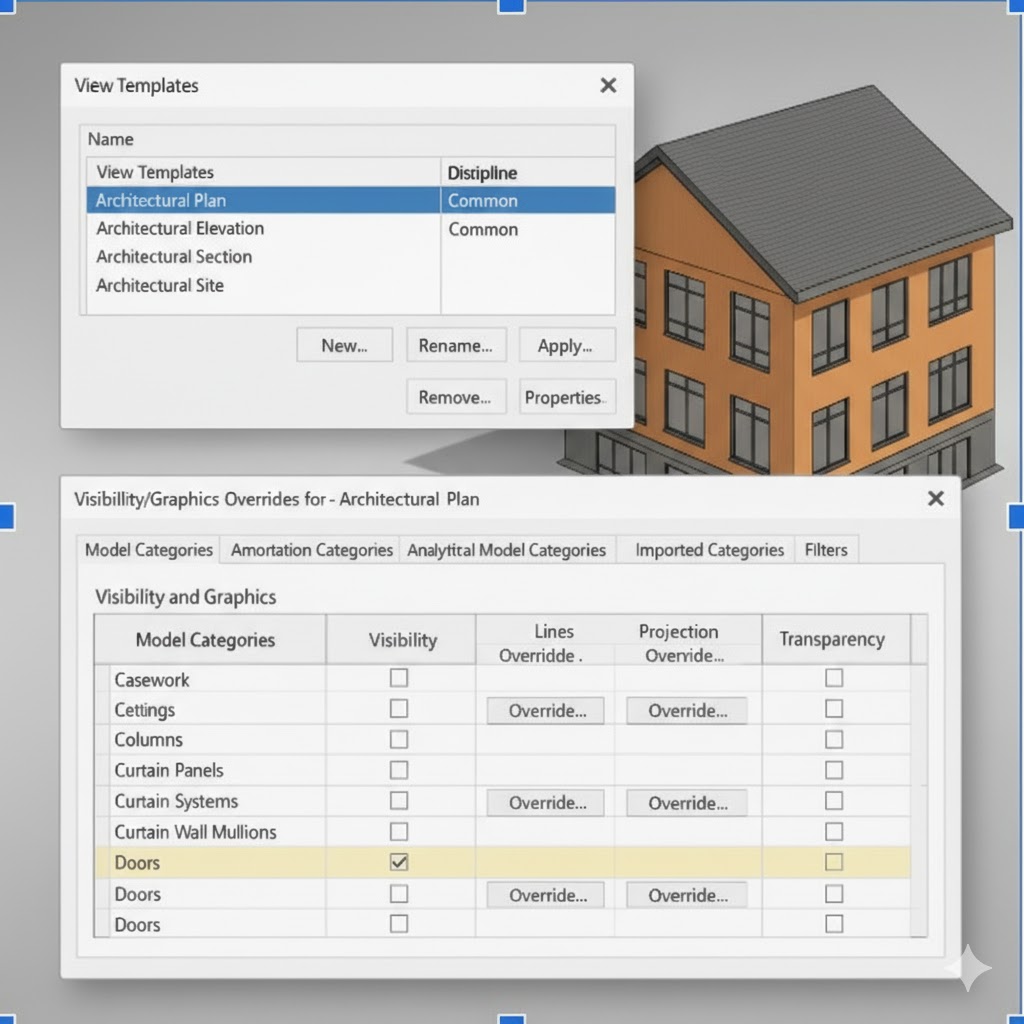The image size is (1024, 1024).
Task: Apply the selected view template
Action: [x=565, y=346]
